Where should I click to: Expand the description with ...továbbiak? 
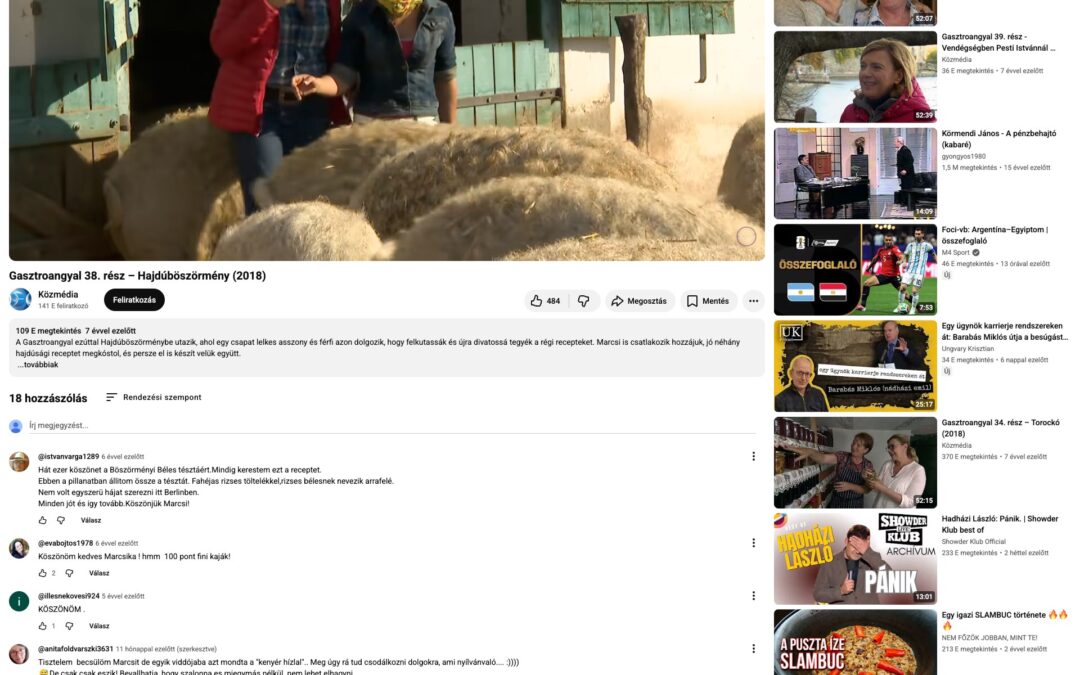click(x=38, y=364)
